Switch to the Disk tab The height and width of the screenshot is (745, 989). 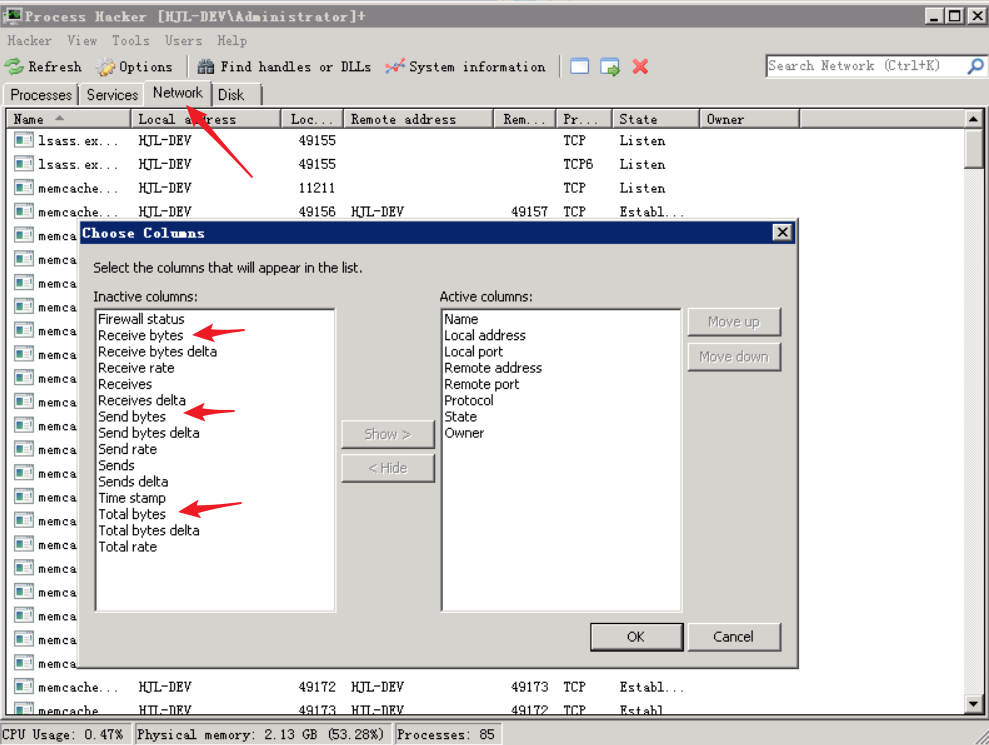click(x=231, y=95)
